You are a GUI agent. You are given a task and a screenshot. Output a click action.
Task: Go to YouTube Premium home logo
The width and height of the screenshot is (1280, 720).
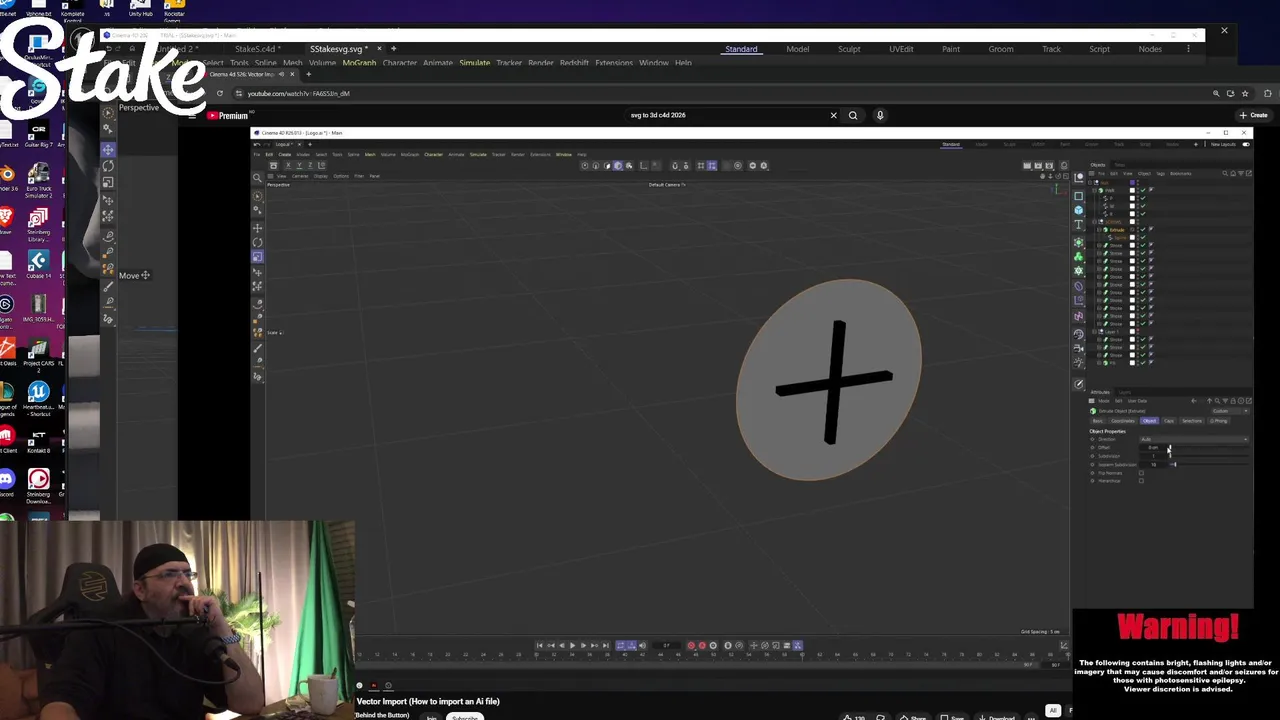coord(227,115)
